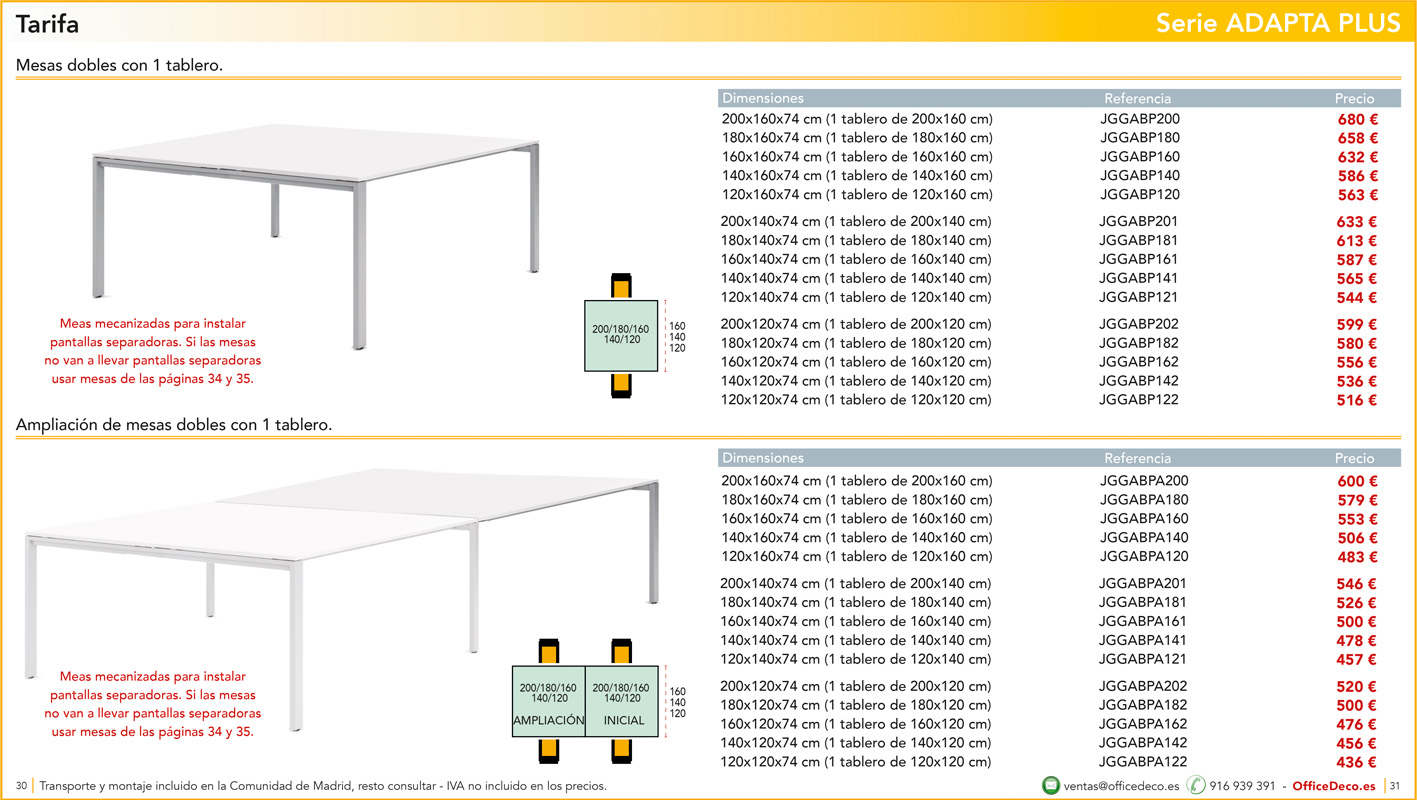Image resolution: width=1417 pixels, height=800 pixels.
Task: Click the Precio header in second table
Action: (x=1355, y=458)
